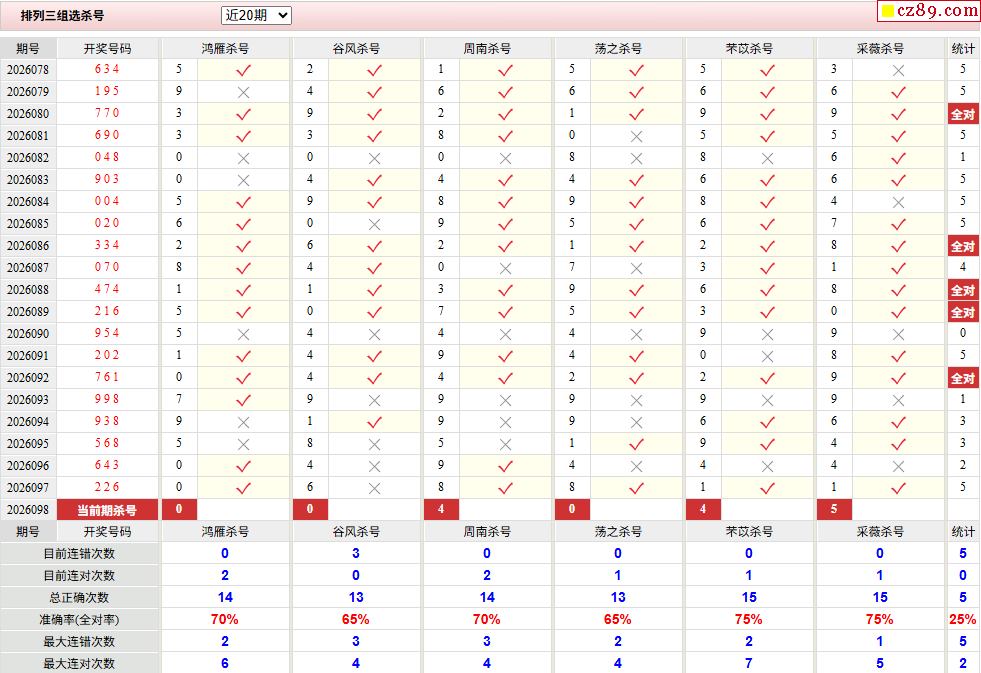The height and width of the screenshot is (673, 981).
Task: Click the 全对 badge in row 2026092
Action: pos(962,378)
